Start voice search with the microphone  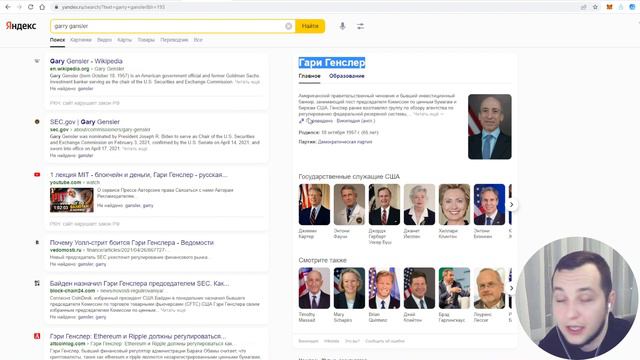coord(342,26)
